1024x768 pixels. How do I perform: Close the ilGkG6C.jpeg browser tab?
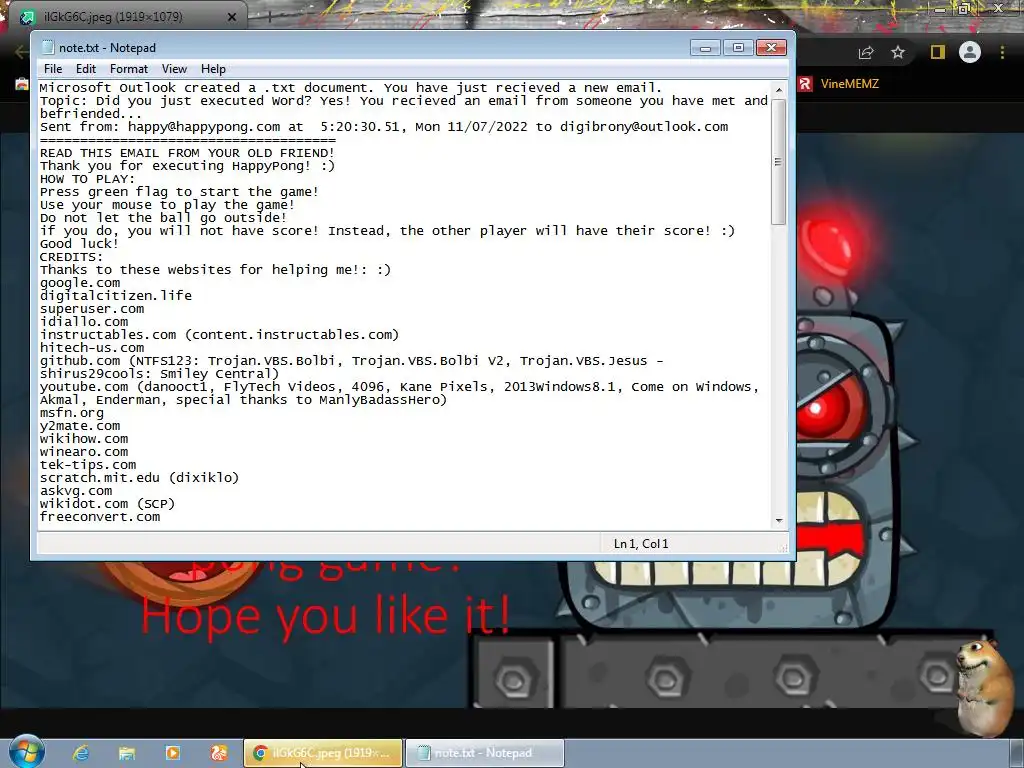(x=231, y=17)
